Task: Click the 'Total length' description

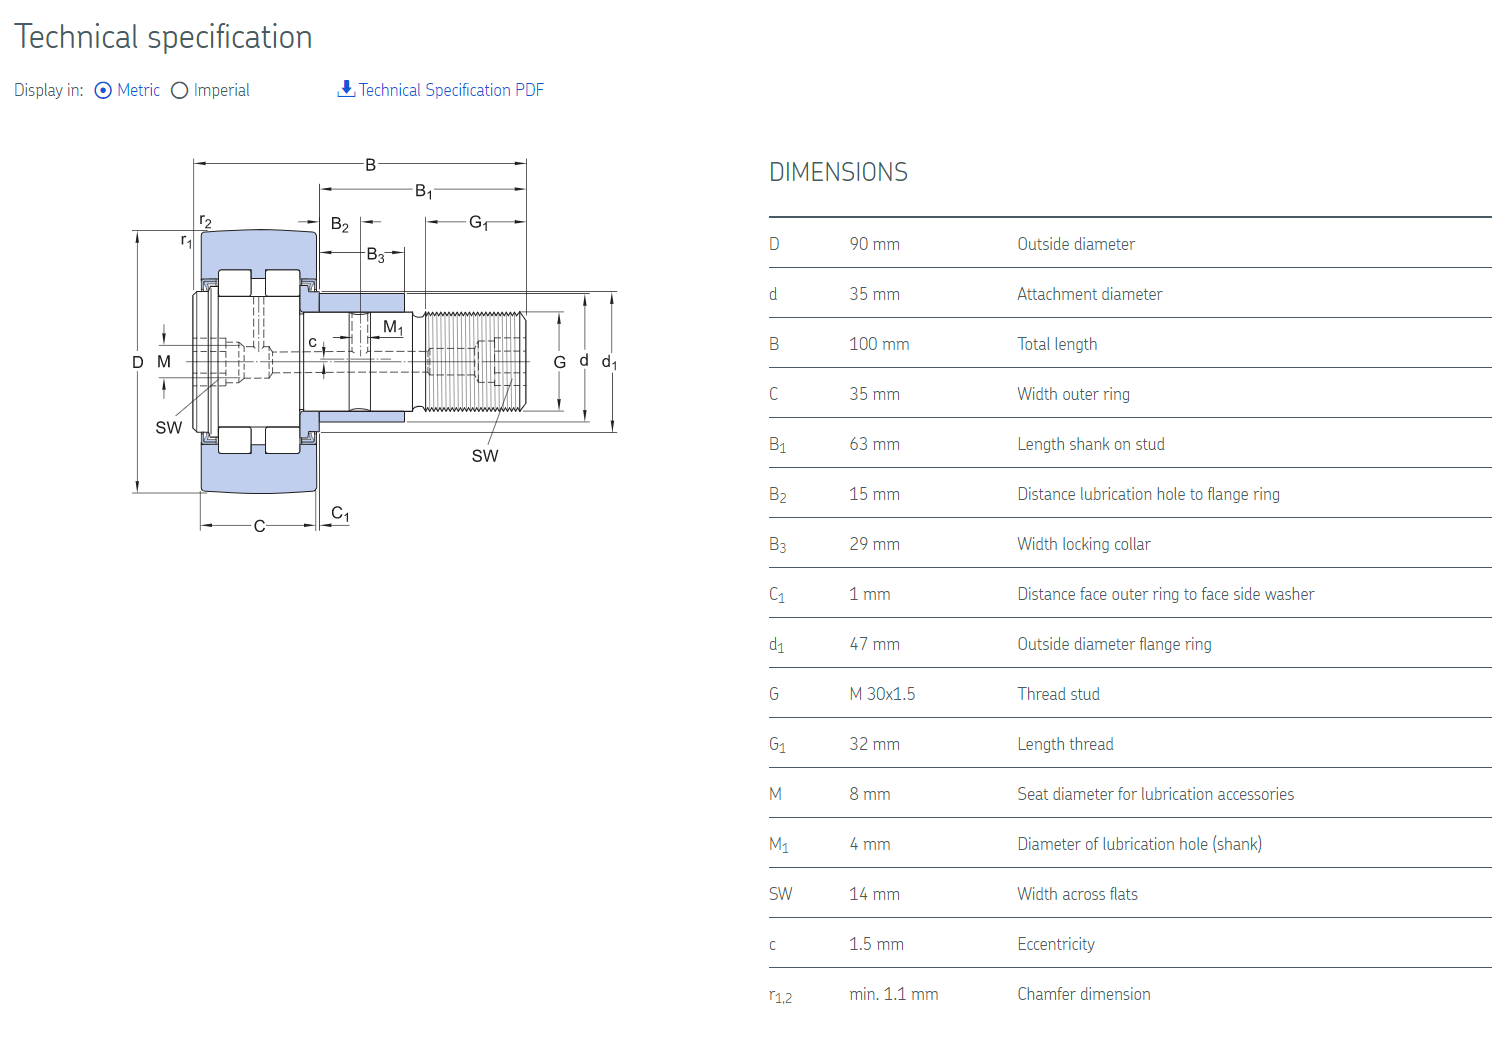Action: tap(1057, 344)
